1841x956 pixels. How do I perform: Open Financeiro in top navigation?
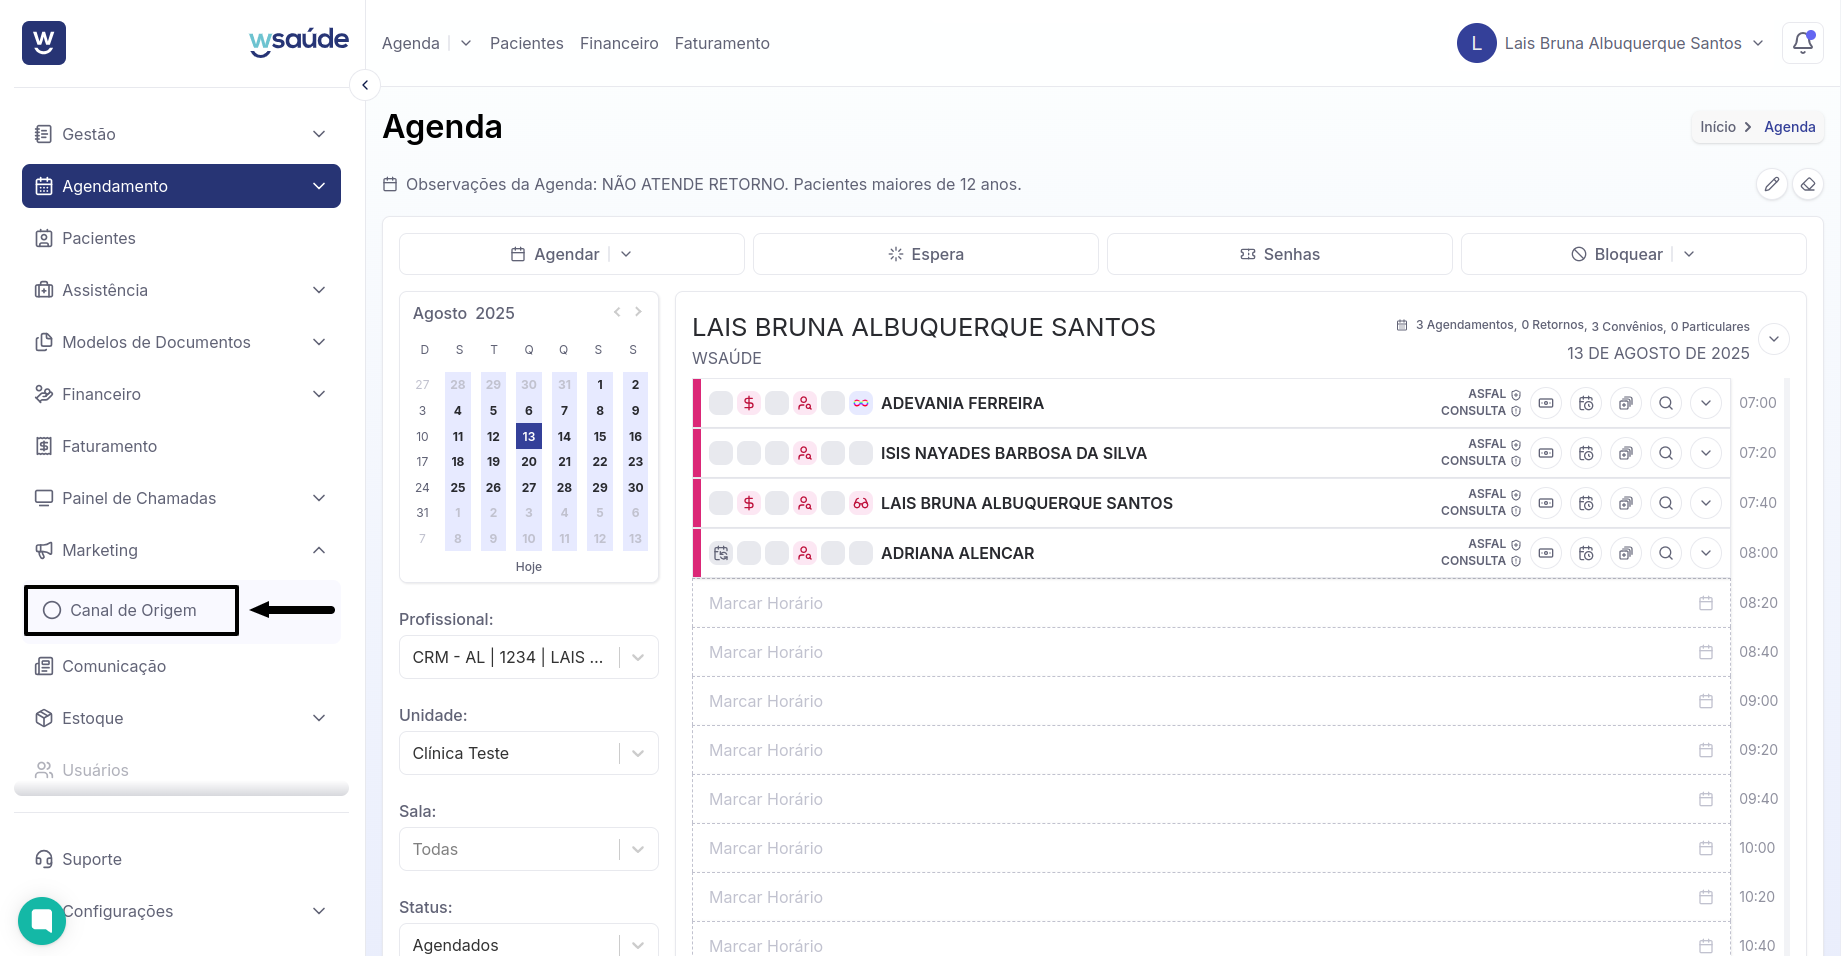(x=619, y=43)
